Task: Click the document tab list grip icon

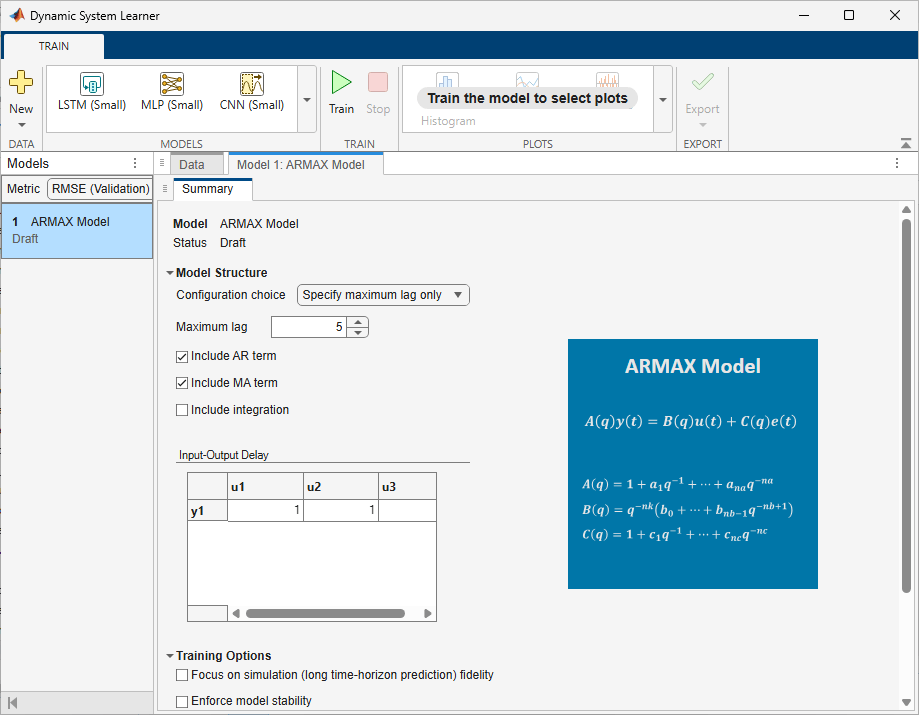Action: [162, 163]
